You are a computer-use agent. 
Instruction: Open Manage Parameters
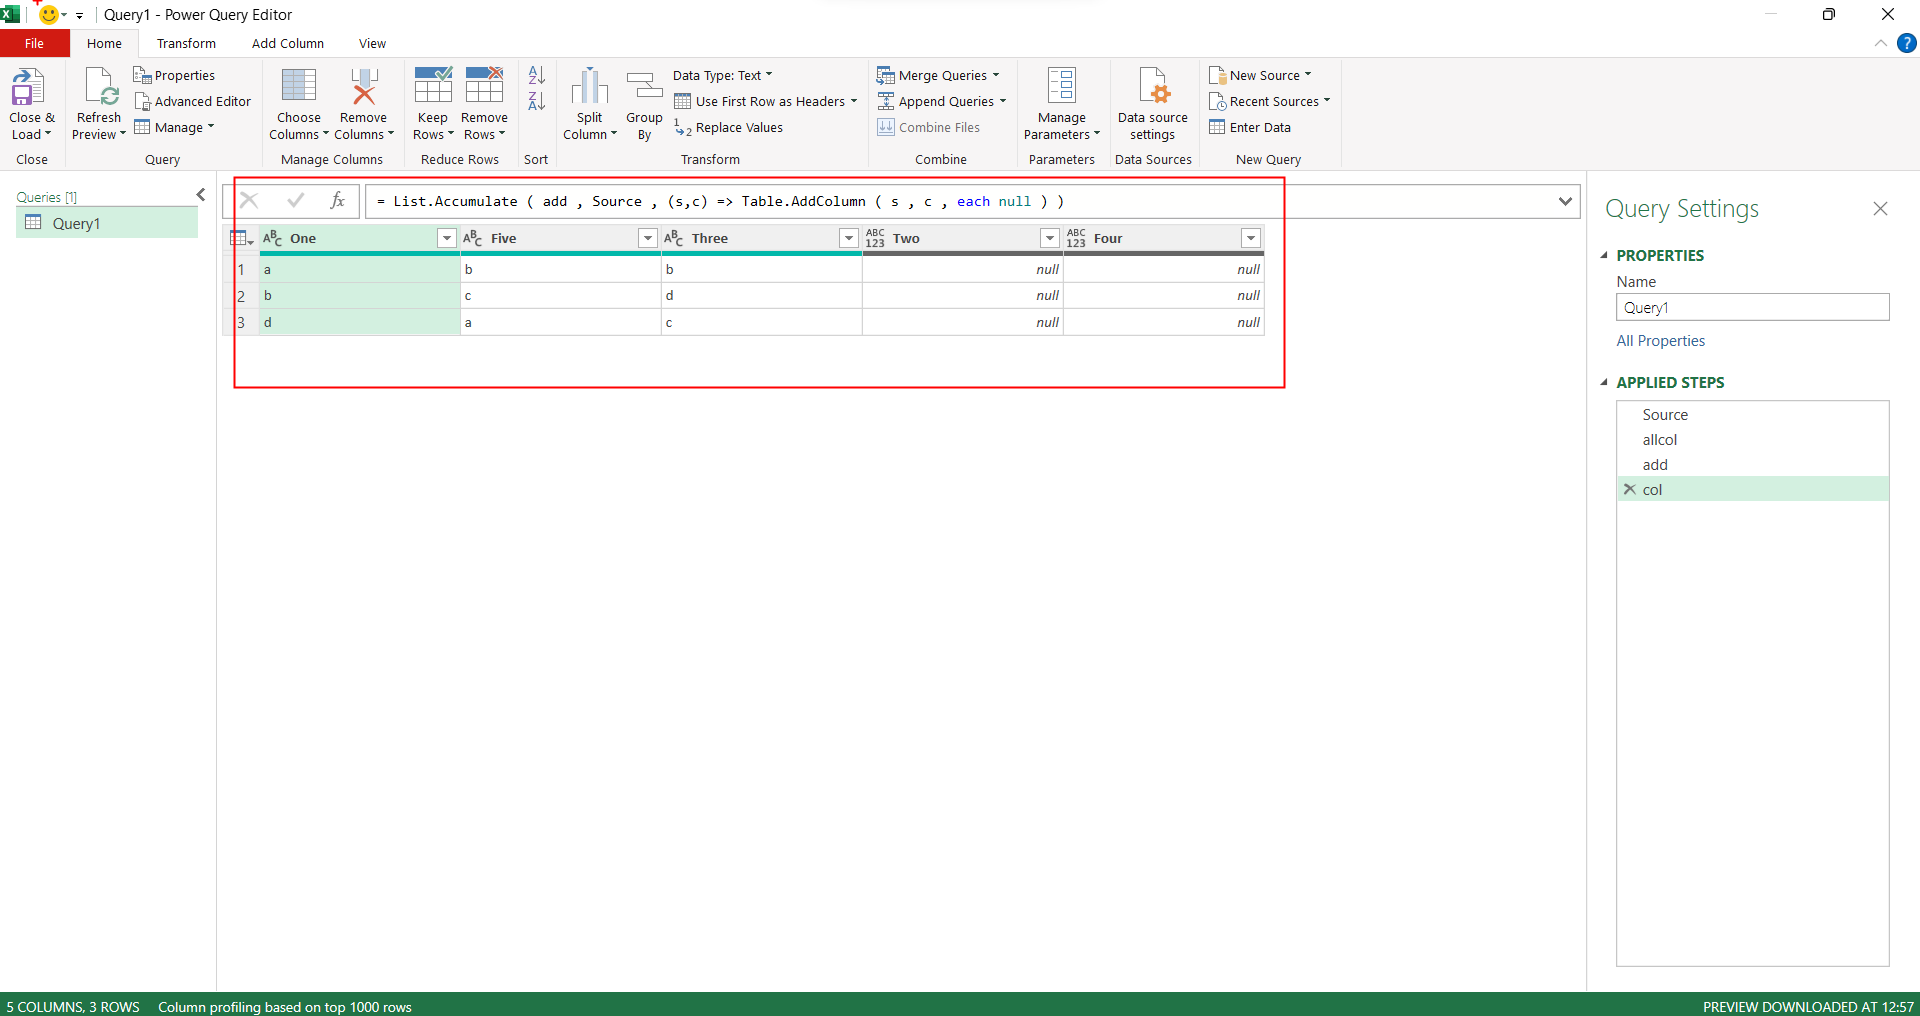click(x=1062, y=104)
